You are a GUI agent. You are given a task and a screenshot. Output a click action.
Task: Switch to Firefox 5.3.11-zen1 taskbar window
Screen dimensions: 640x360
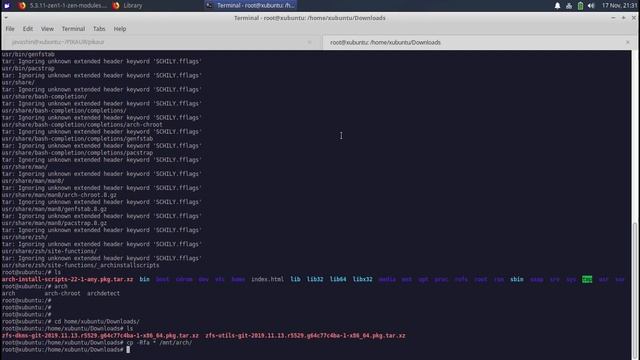point(62,5)
